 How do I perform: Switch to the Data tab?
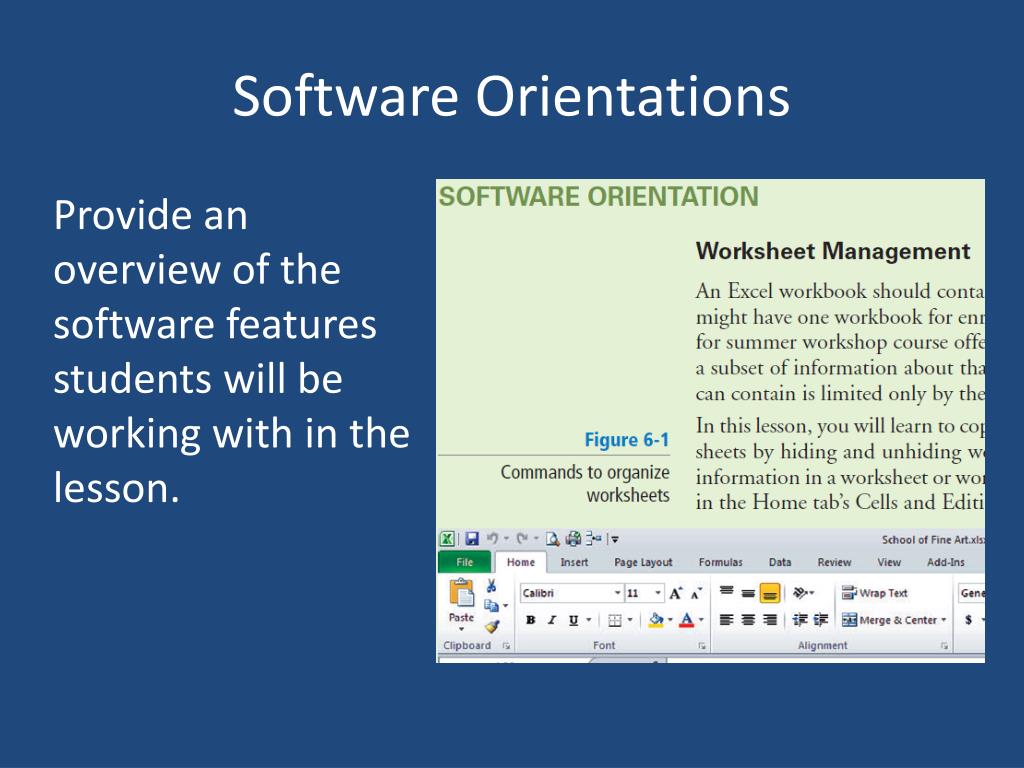pyautogui.click(x=780, y=562)
